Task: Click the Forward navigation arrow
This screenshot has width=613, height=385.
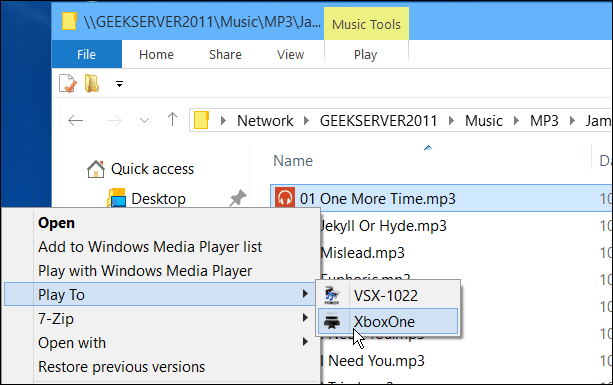Action: click(x=114, y=120)
